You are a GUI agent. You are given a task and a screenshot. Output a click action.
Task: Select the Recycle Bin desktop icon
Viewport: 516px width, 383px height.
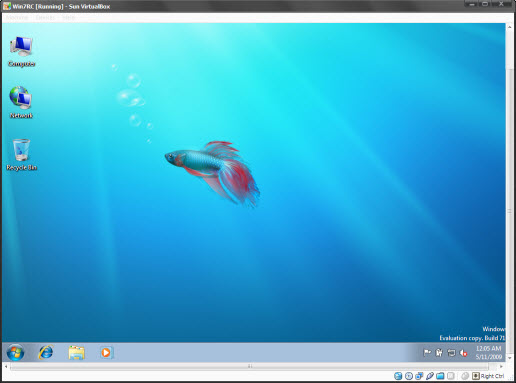click(x=21, y=155)
